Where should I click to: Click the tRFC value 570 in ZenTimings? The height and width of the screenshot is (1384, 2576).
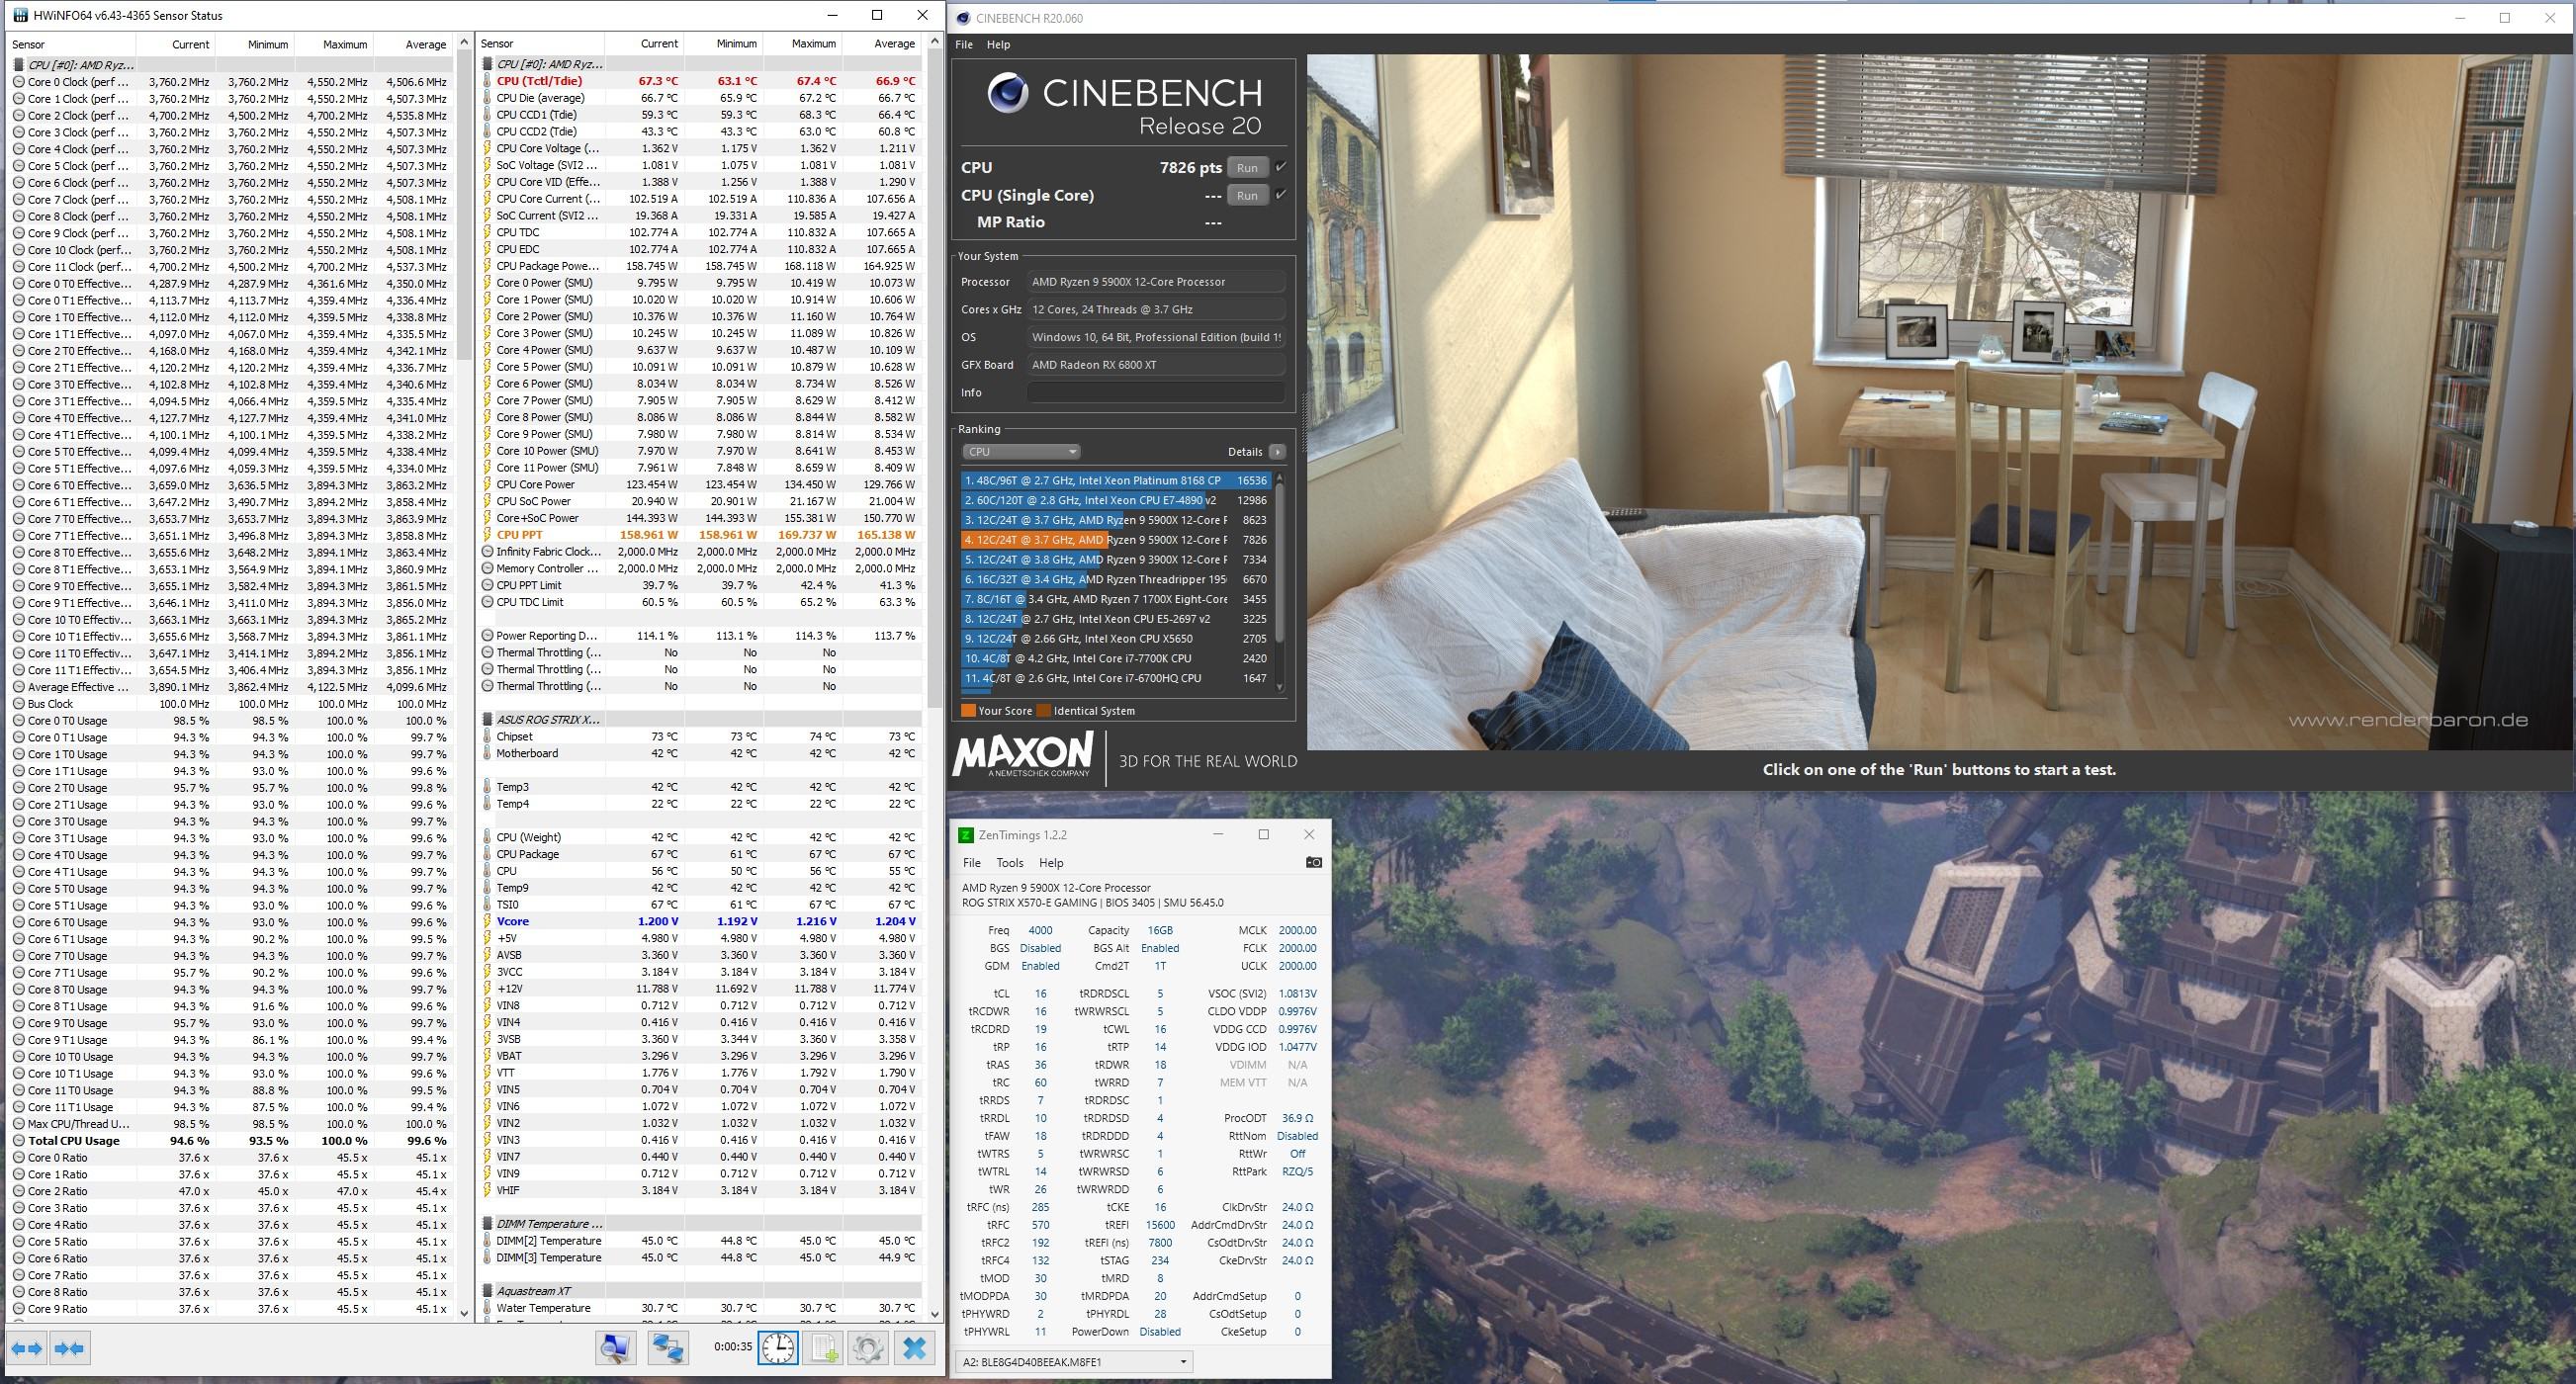[1040, 1225]
